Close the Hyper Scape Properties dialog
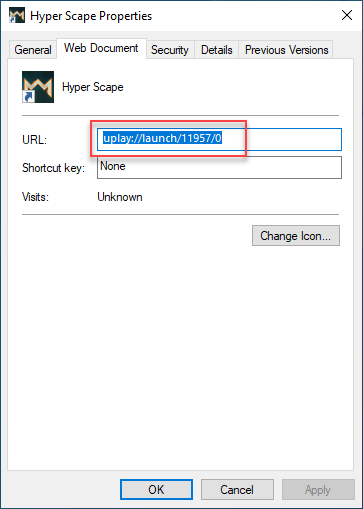363x509 pixels. [x=347, y=15]
